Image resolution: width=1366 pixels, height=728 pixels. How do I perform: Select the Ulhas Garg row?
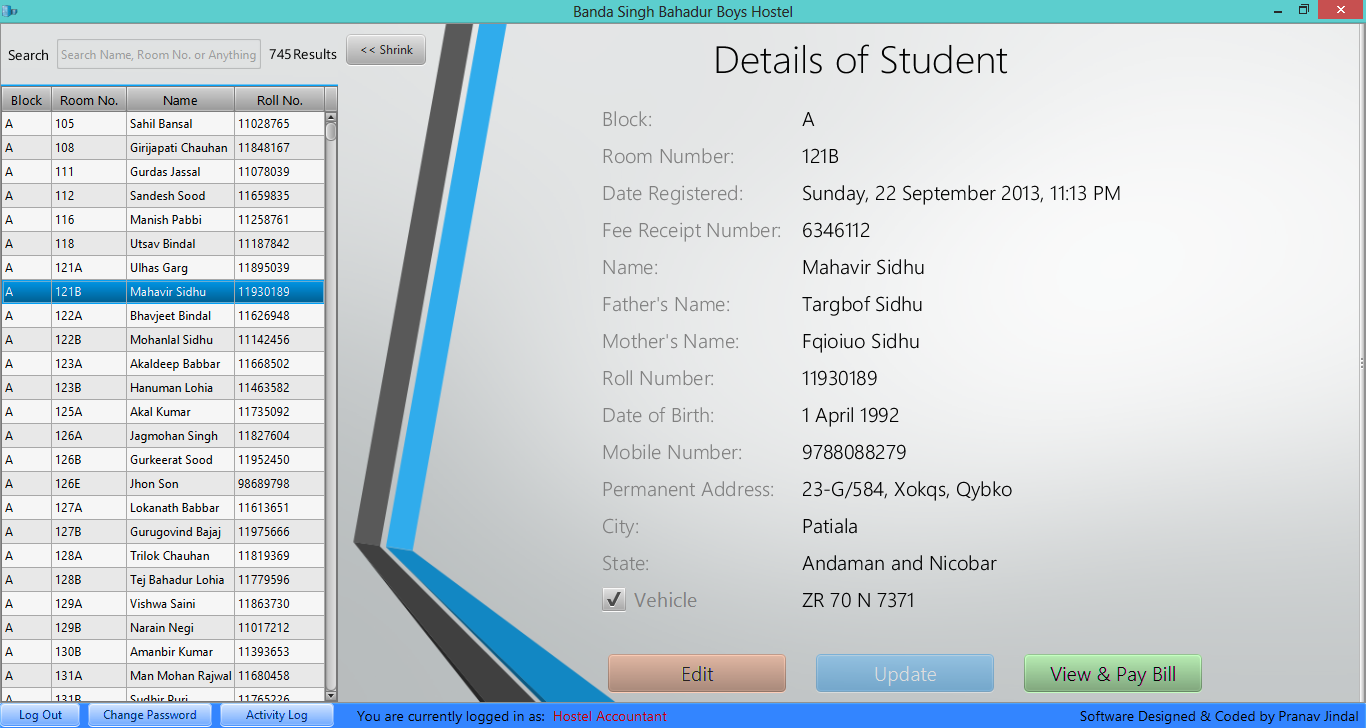click(163, 268)
